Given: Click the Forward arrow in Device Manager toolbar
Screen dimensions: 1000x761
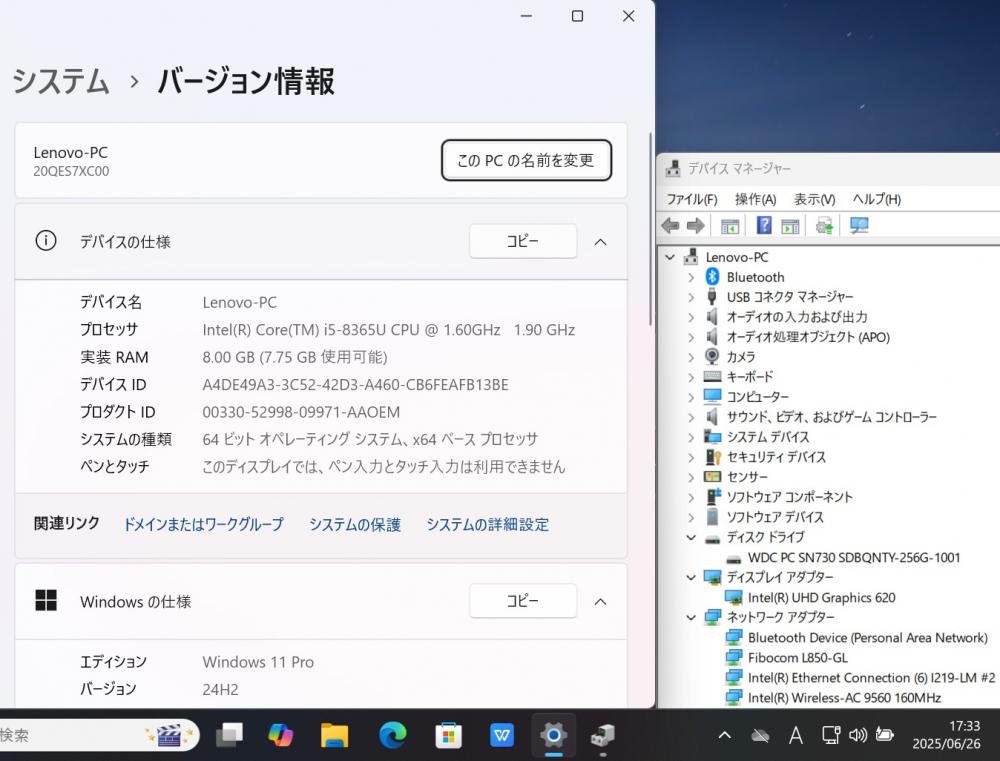Looking at the screenshot, I should pos(695,225).
